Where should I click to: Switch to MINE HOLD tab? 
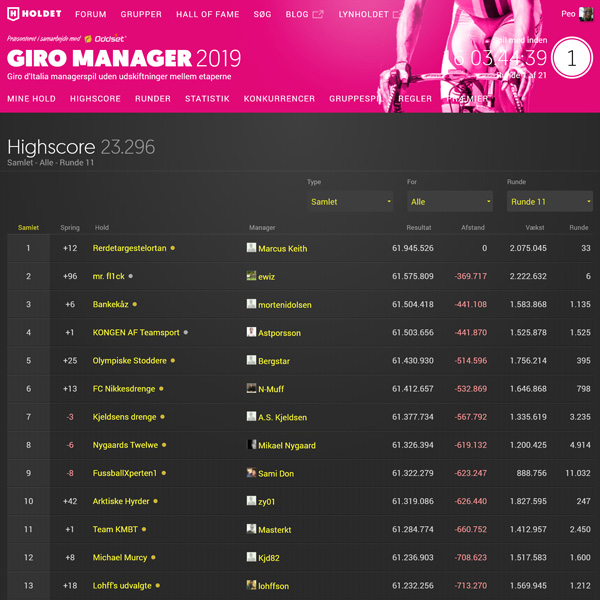[31, 99]
